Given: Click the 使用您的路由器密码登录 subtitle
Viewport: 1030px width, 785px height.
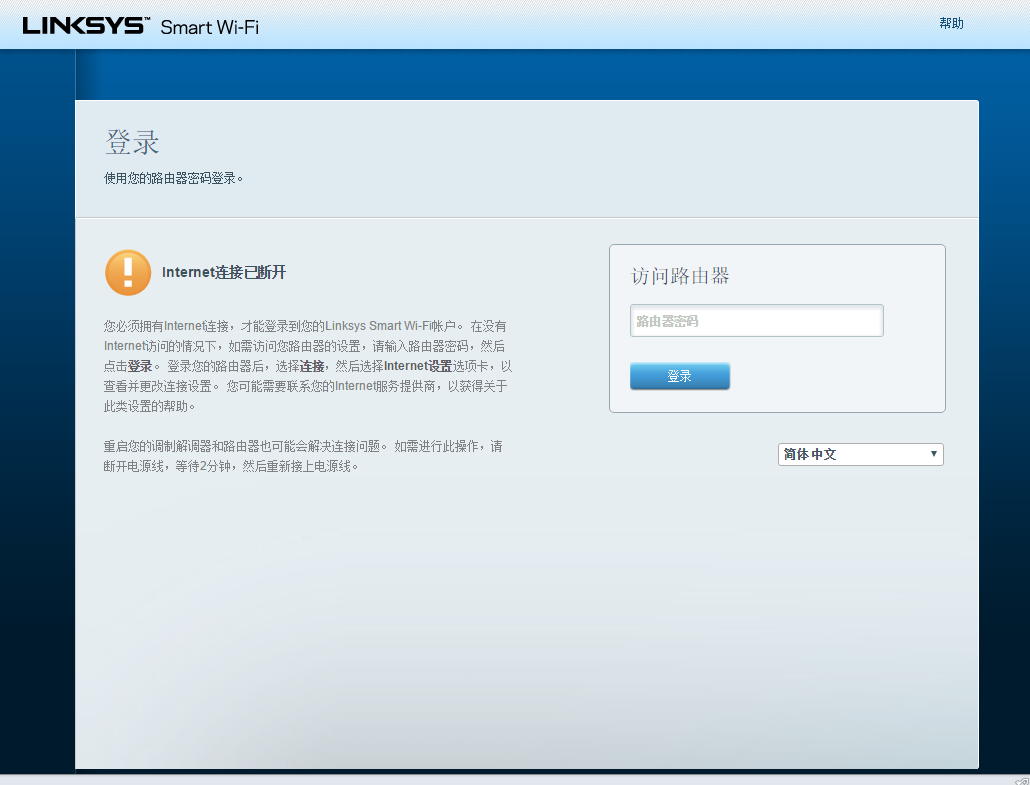Looking at the screenshot, I should (x=173, y=178).
